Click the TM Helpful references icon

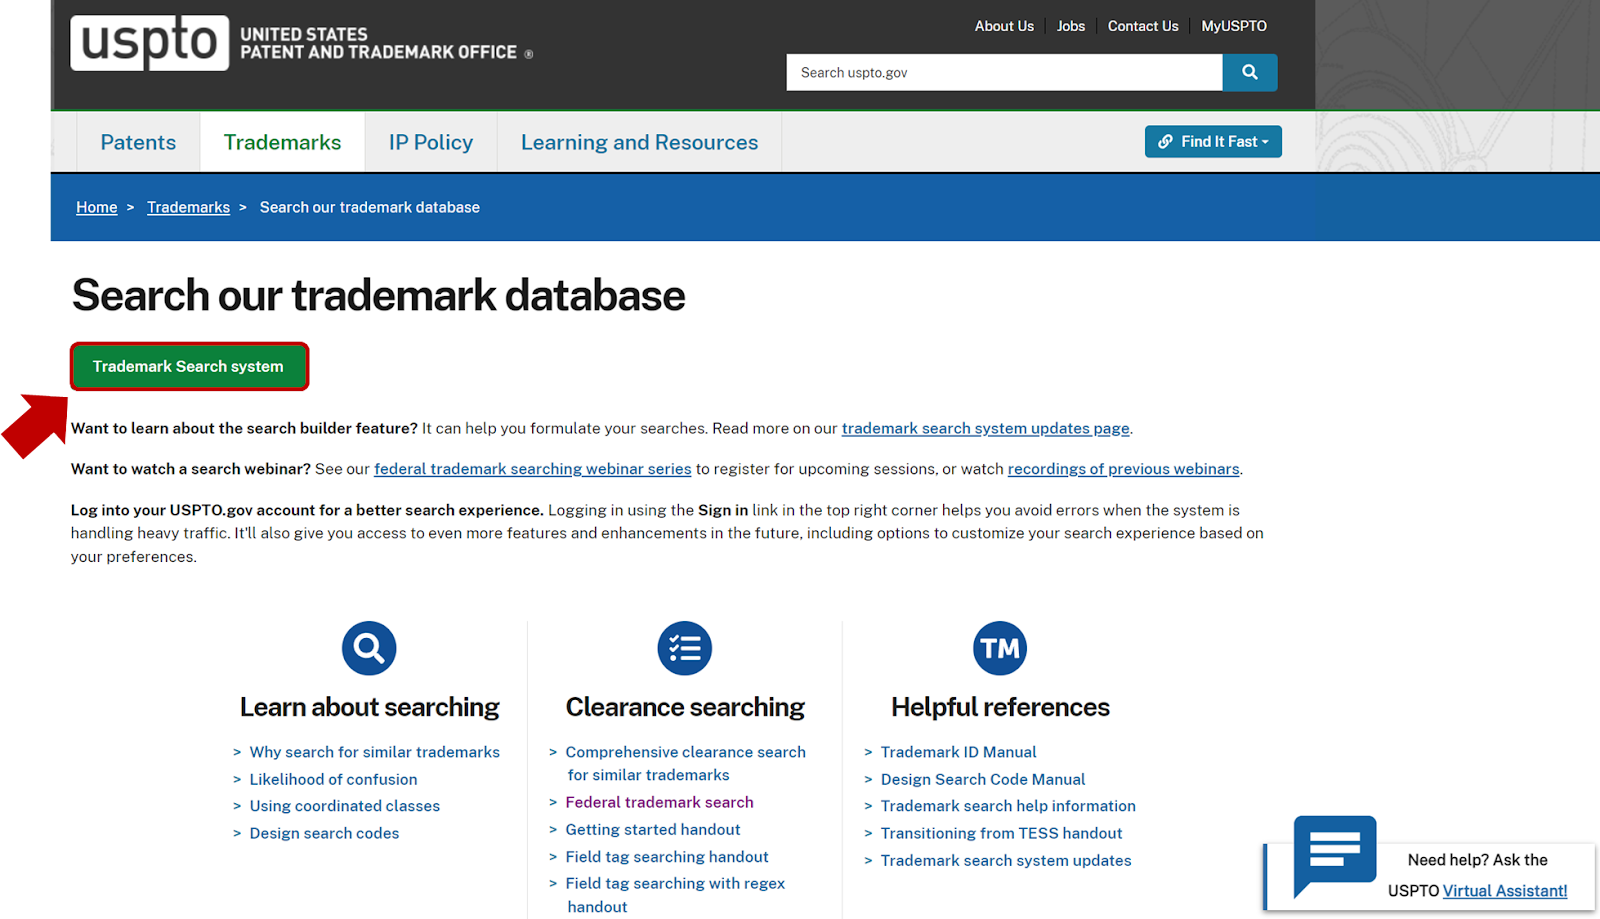(1000, 648)
